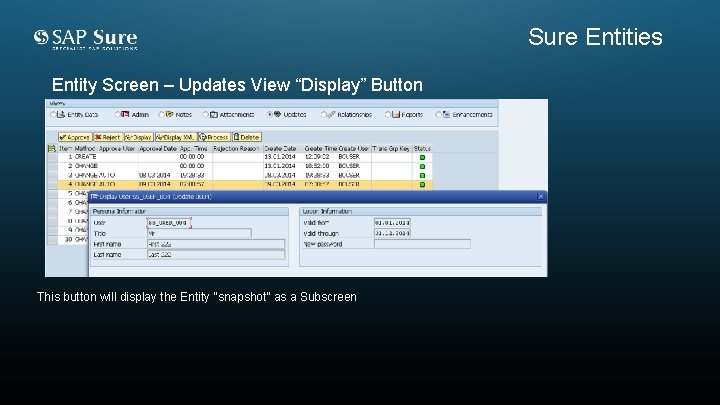Click the Reports chart icon
The width and height of the screenshot is (720, 405).
pos(396,114)
